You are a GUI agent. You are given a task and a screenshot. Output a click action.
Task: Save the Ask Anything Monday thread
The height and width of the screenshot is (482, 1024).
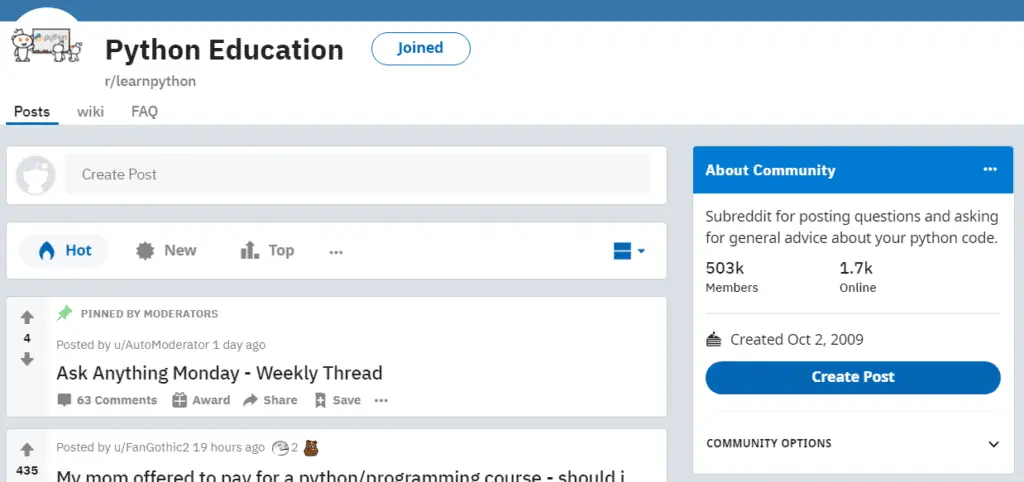337,400
